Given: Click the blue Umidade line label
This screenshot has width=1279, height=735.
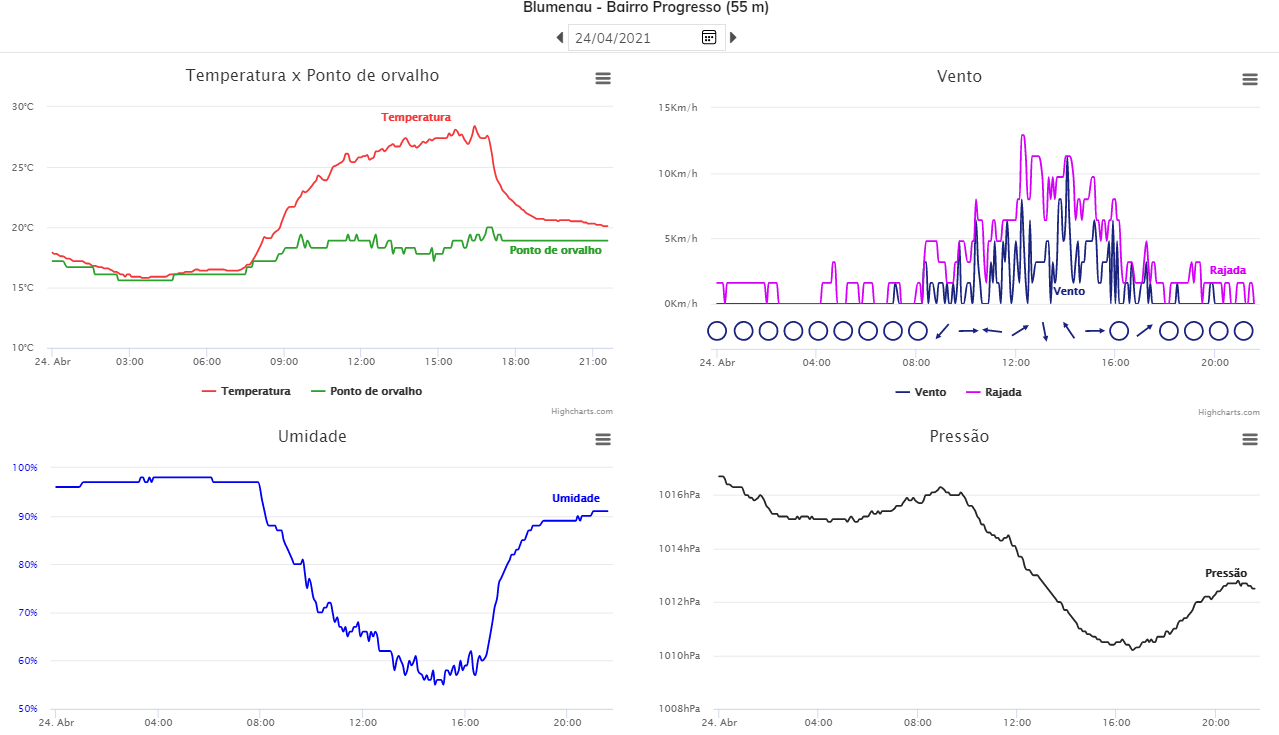Looking at the screenshot, I should coord(576,498).
